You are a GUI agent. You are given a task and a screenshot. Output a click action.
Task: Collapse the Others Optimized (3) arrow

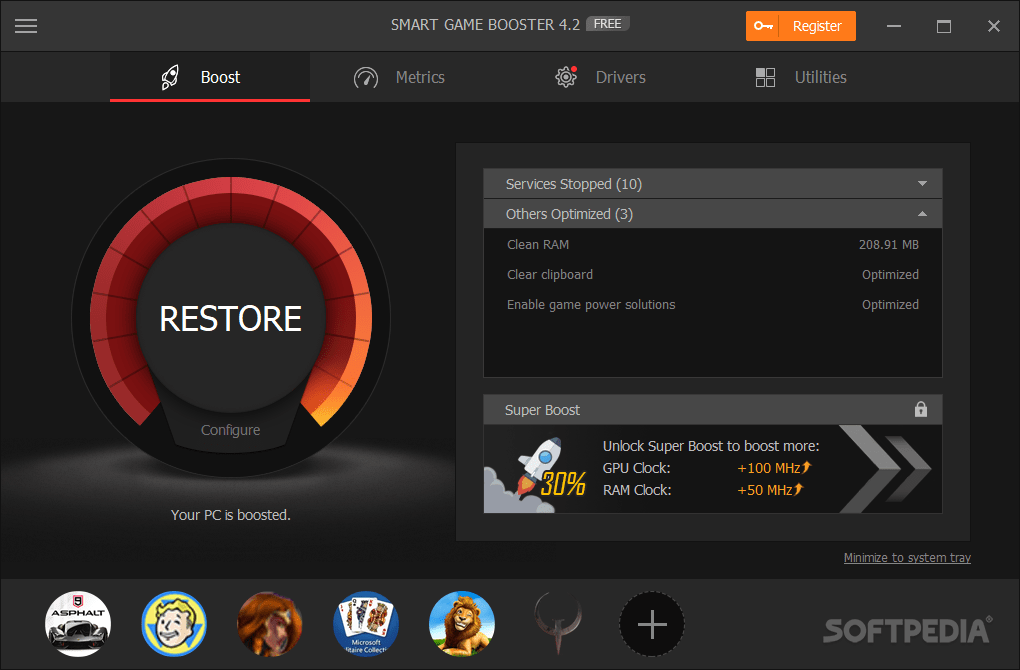tap(922, 214)
